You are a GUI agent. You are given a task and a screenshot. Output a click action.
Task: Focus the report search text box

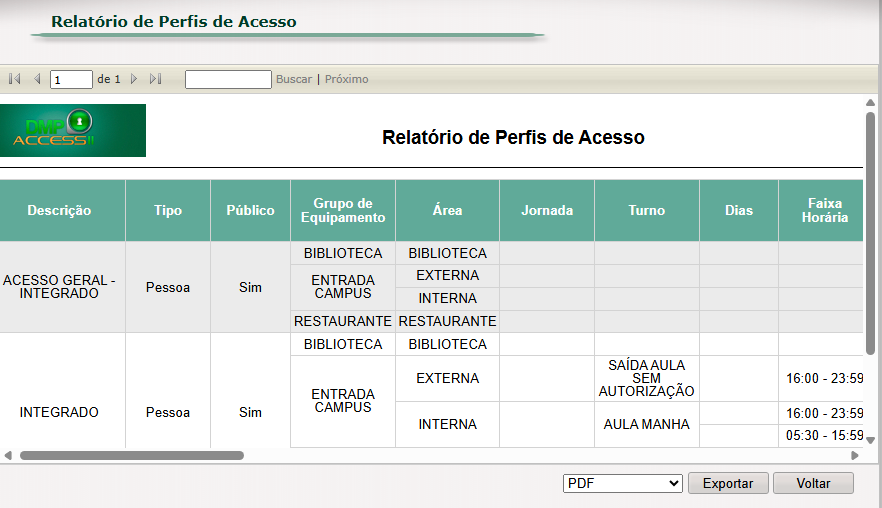[x=228, y=79]
